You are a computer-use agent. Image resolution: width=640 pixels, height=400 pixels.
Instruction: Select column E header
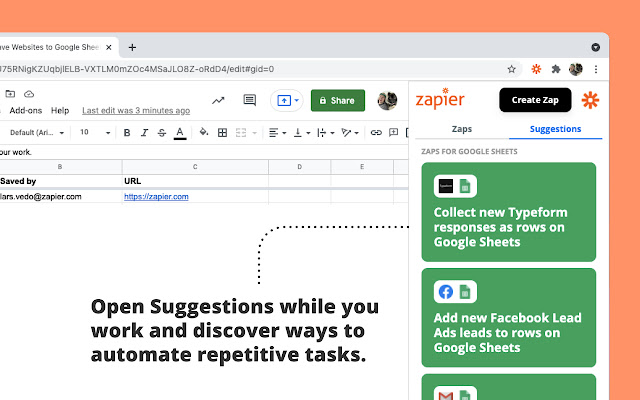pos(362,167)
